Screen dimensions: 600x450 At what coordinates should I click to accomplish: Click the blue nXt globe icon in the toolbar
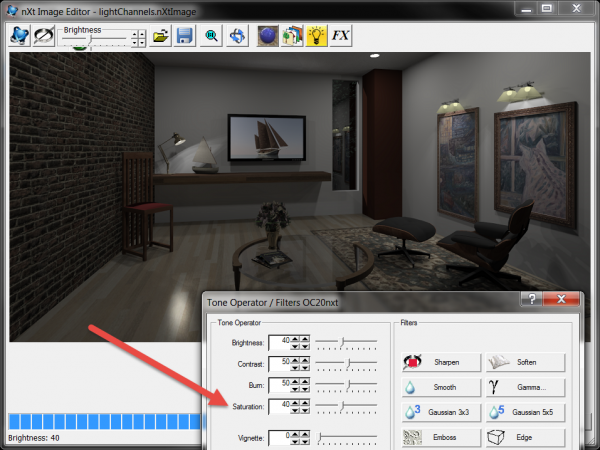[x=20, y=36]
